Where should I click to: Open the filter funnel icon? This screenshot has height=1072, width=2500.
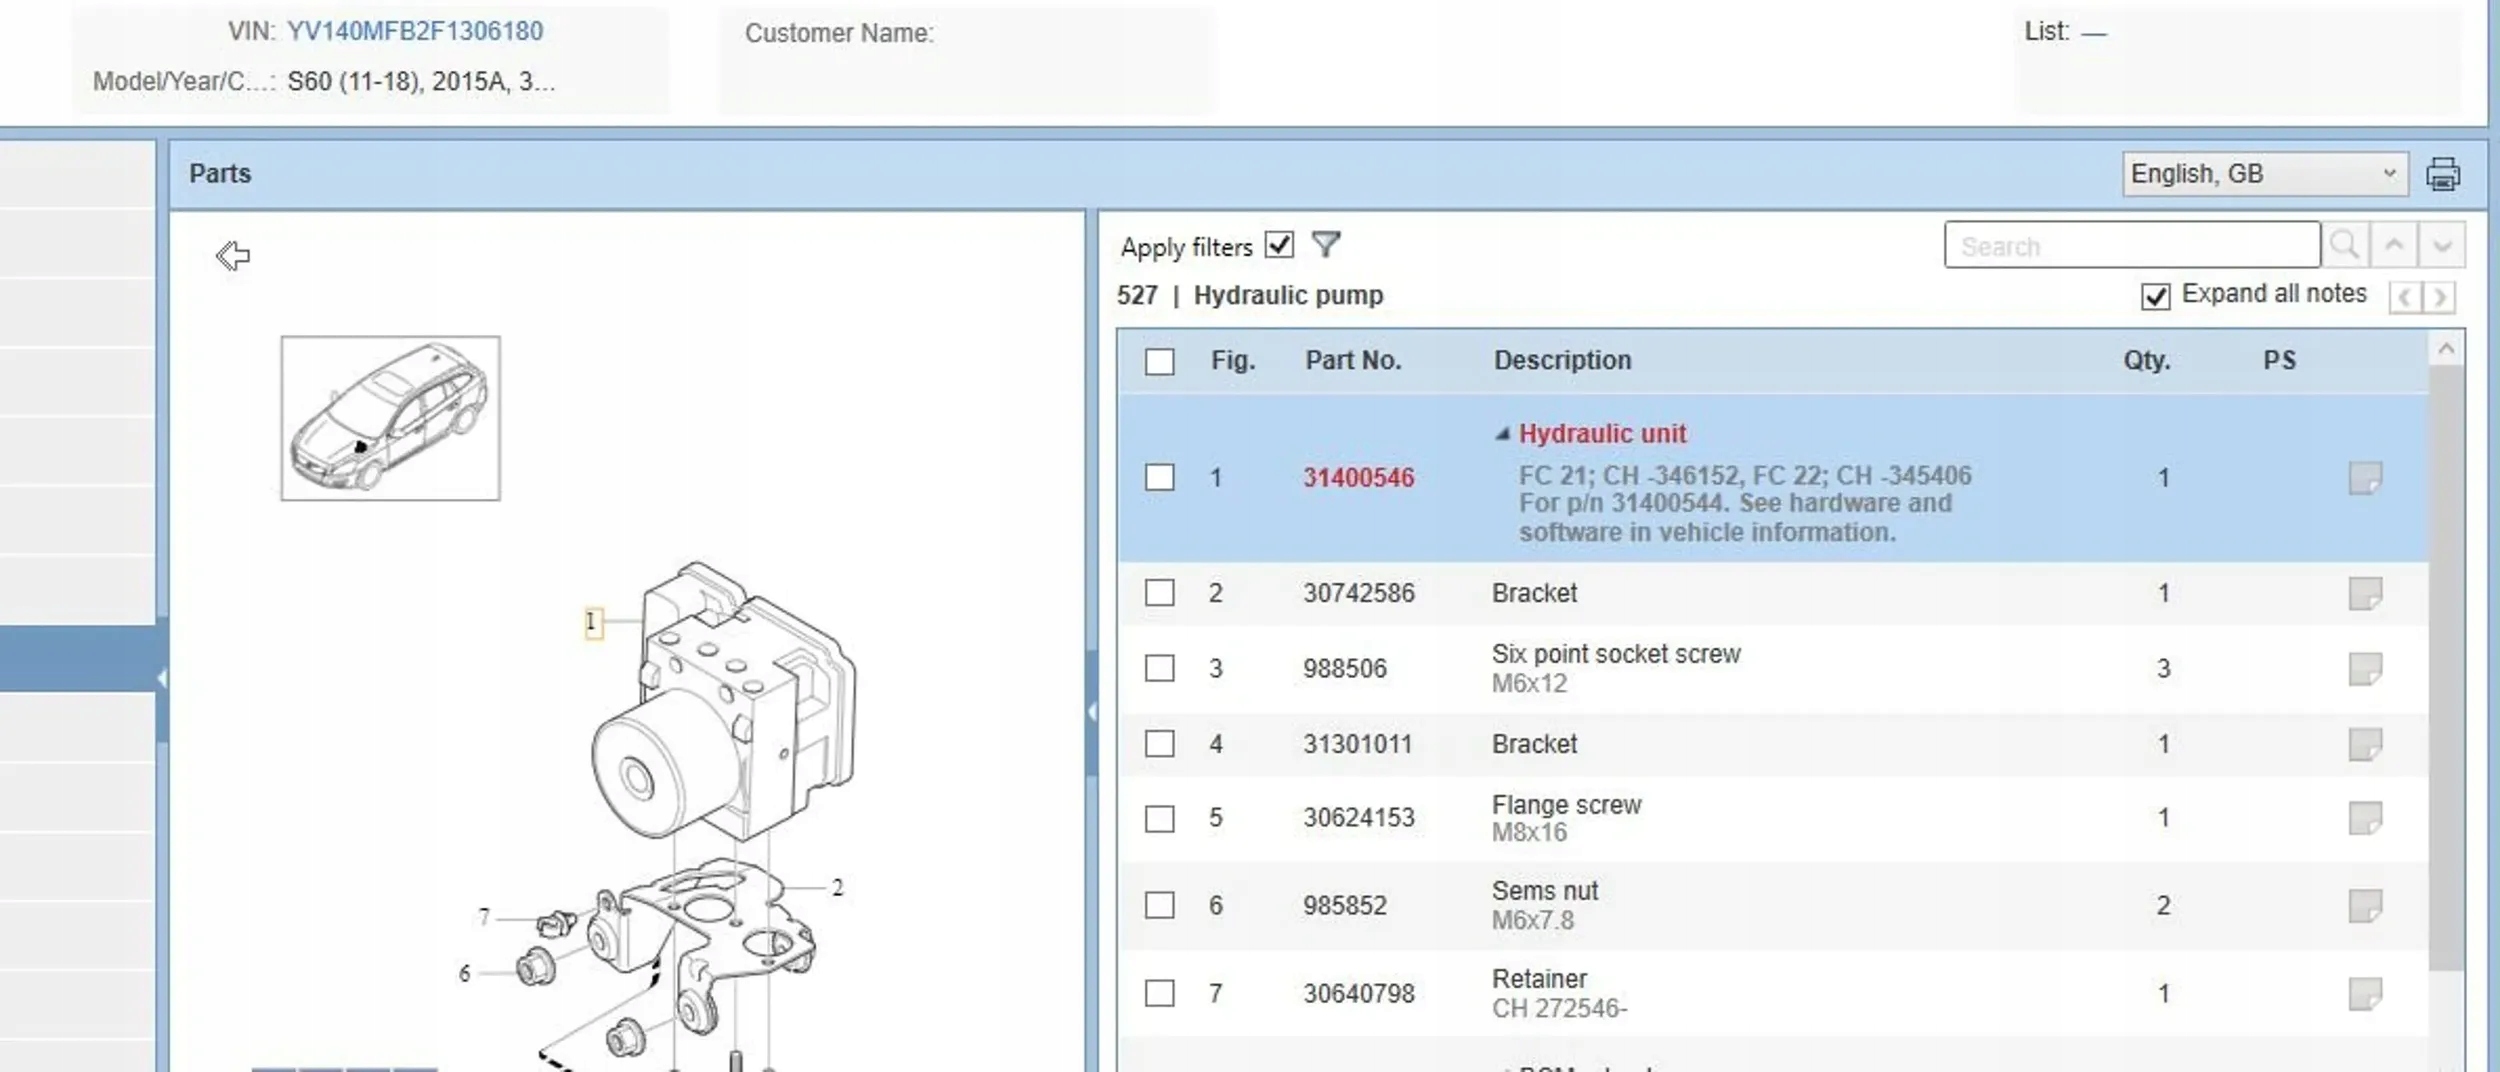coord(1325,245)
